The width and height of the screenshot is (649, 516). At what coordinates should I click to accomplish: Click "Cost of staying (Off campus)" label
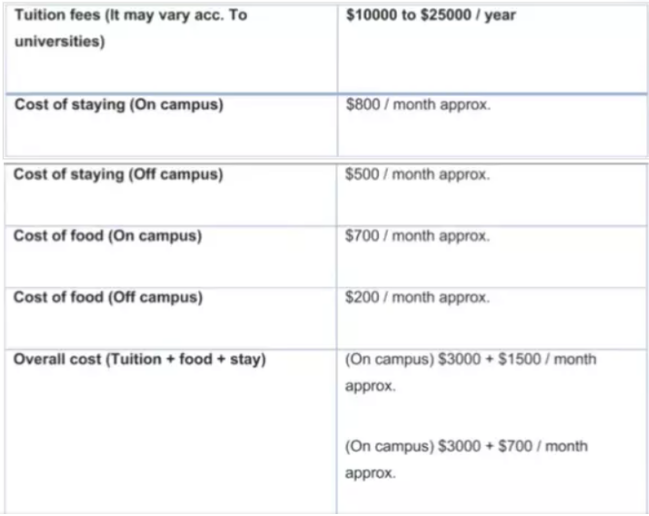(x=117, y=174)
